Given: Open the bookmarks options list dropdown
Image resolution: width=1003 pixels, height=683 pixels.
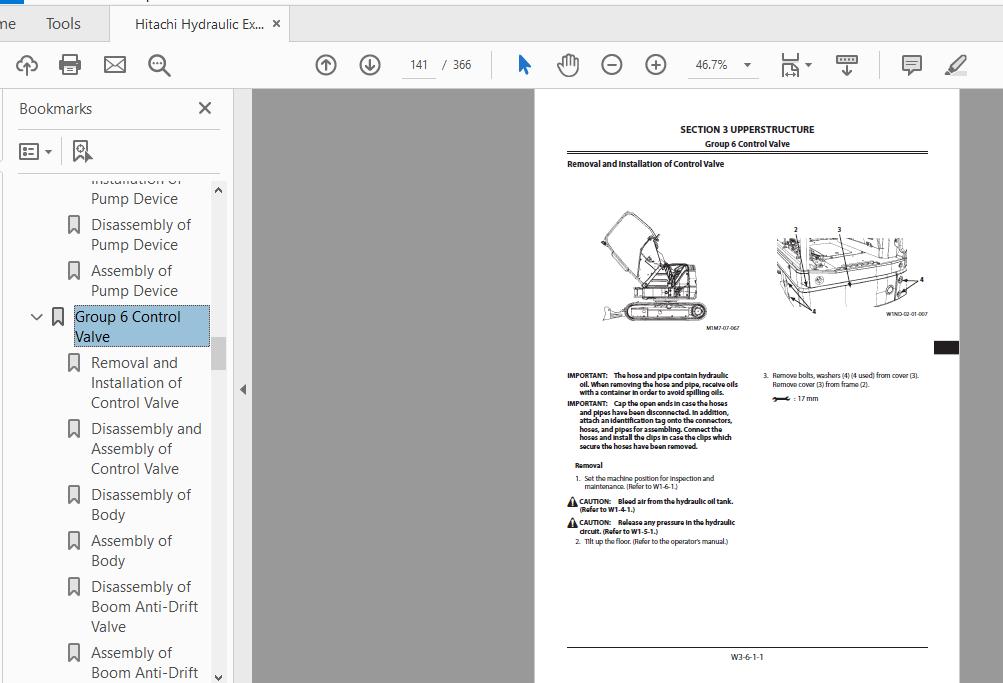Looking at the screenshot, I should (x=35, y=152).
